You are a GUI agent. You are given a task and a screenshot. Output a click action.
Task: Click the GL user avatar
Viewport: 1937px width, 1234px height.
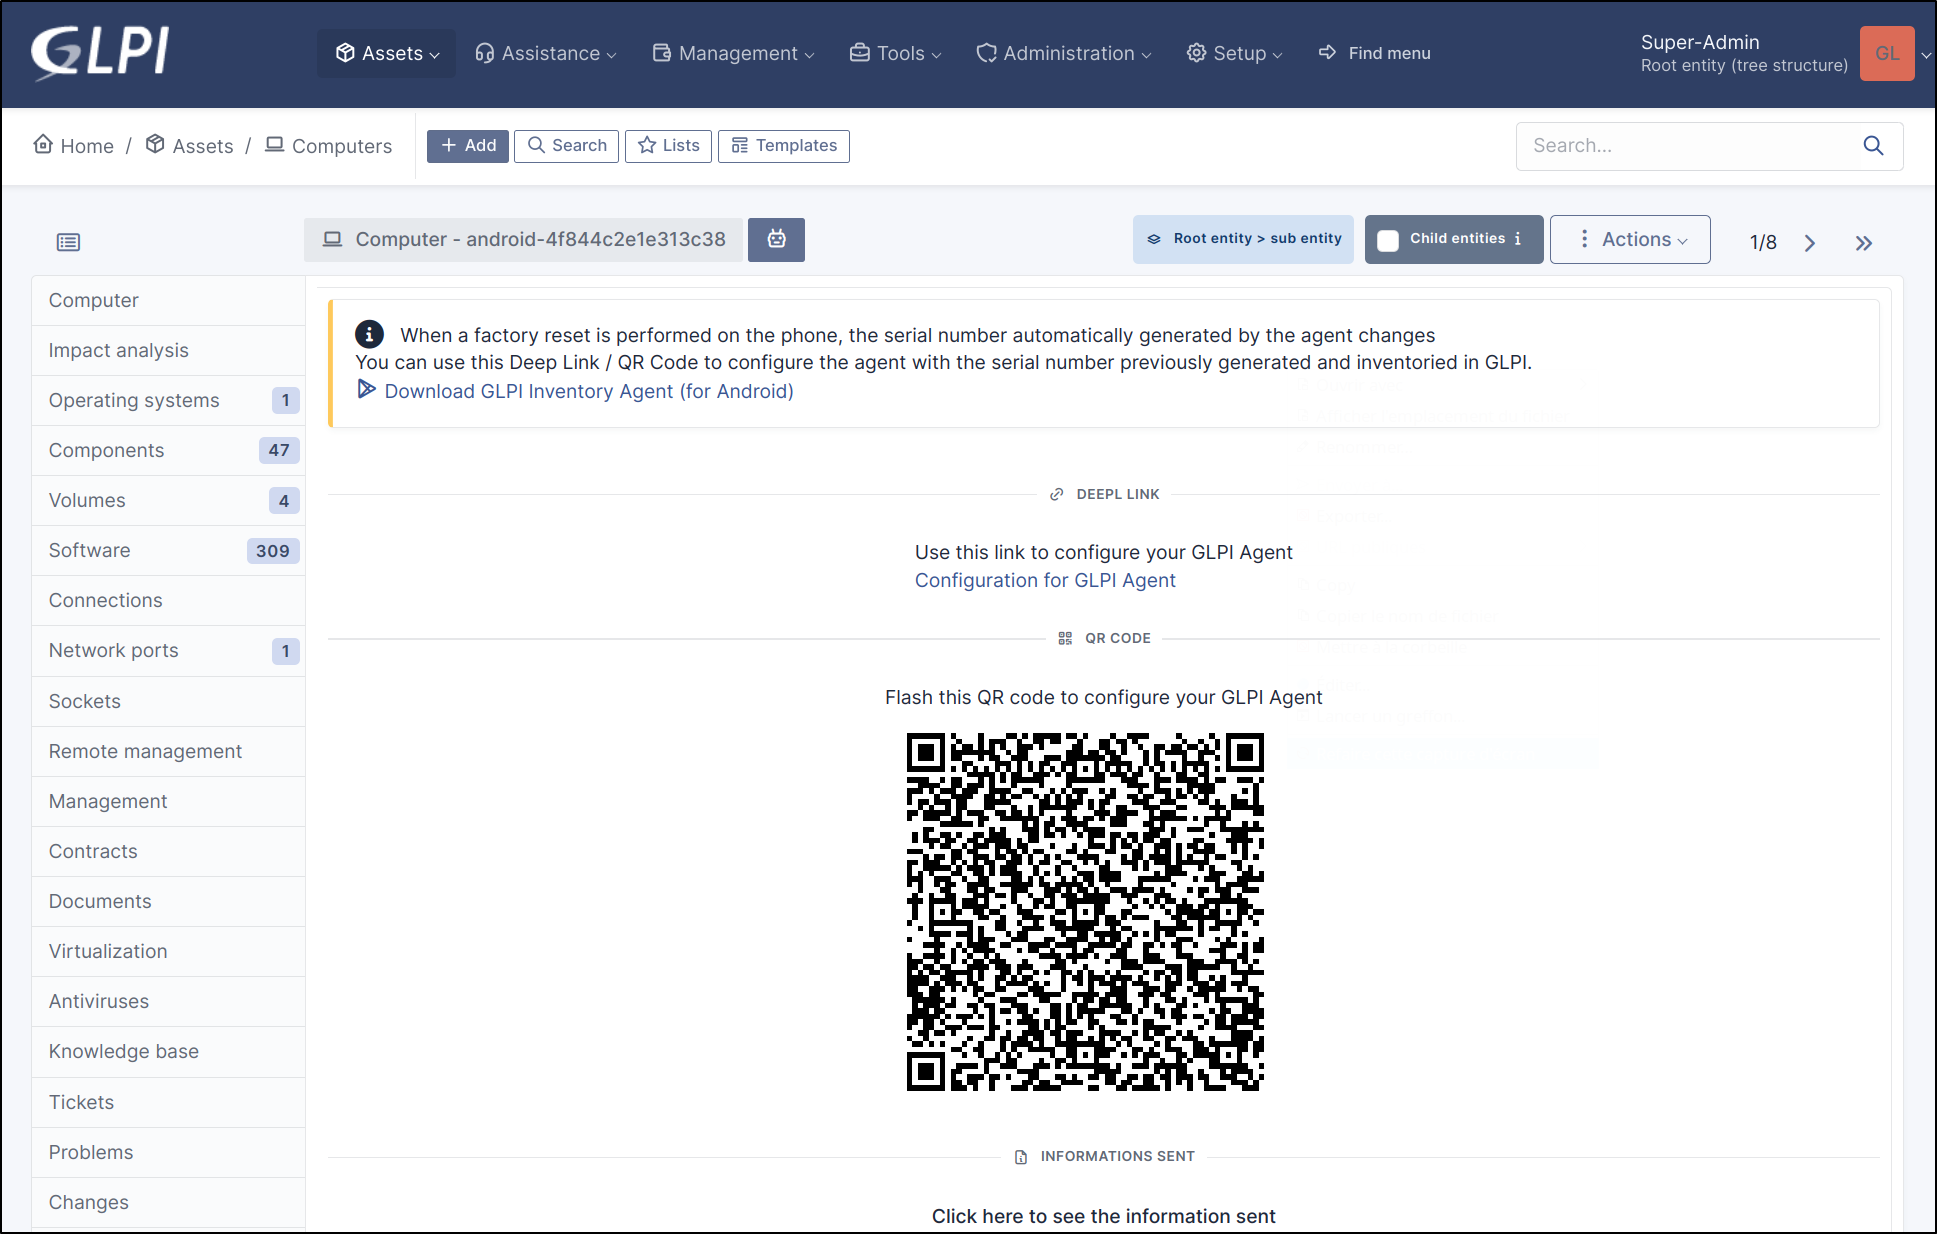(x=1886, y=53)
